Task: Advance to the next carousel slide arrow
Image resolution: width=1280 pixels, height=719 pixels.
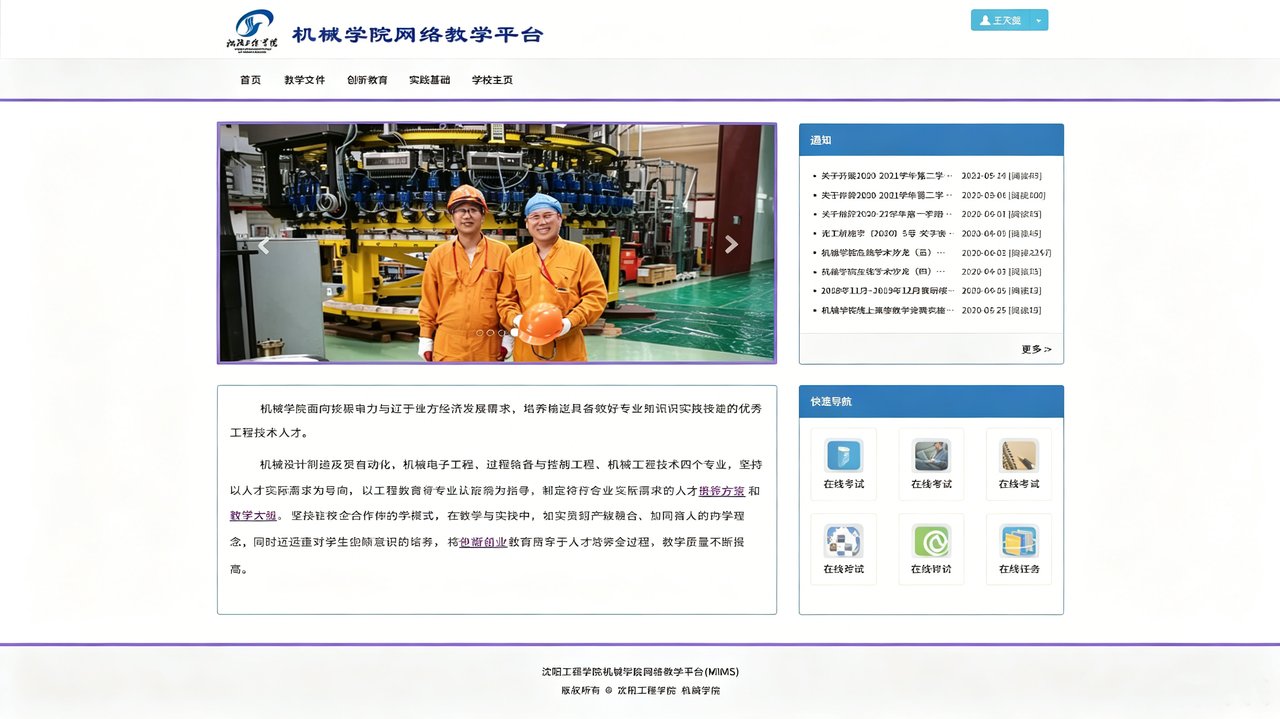Action: click(731, 244)
